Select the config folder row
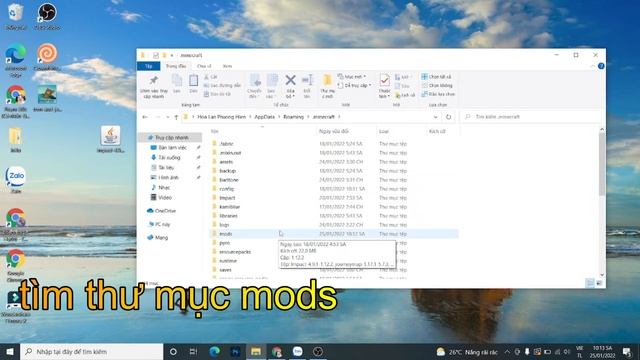The image size is (640, 360). pos(334,189)
